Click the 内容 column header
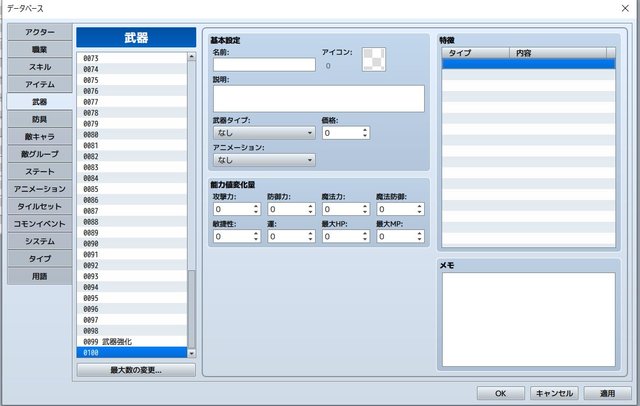 [x=558, y=53]
